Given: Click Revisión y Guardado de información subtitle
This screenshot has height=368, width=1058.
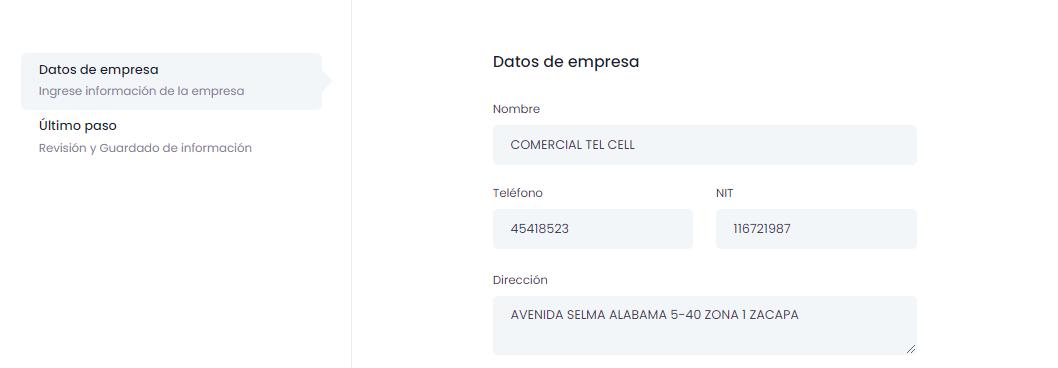Looking at the screenshot, I should [145, 148].
